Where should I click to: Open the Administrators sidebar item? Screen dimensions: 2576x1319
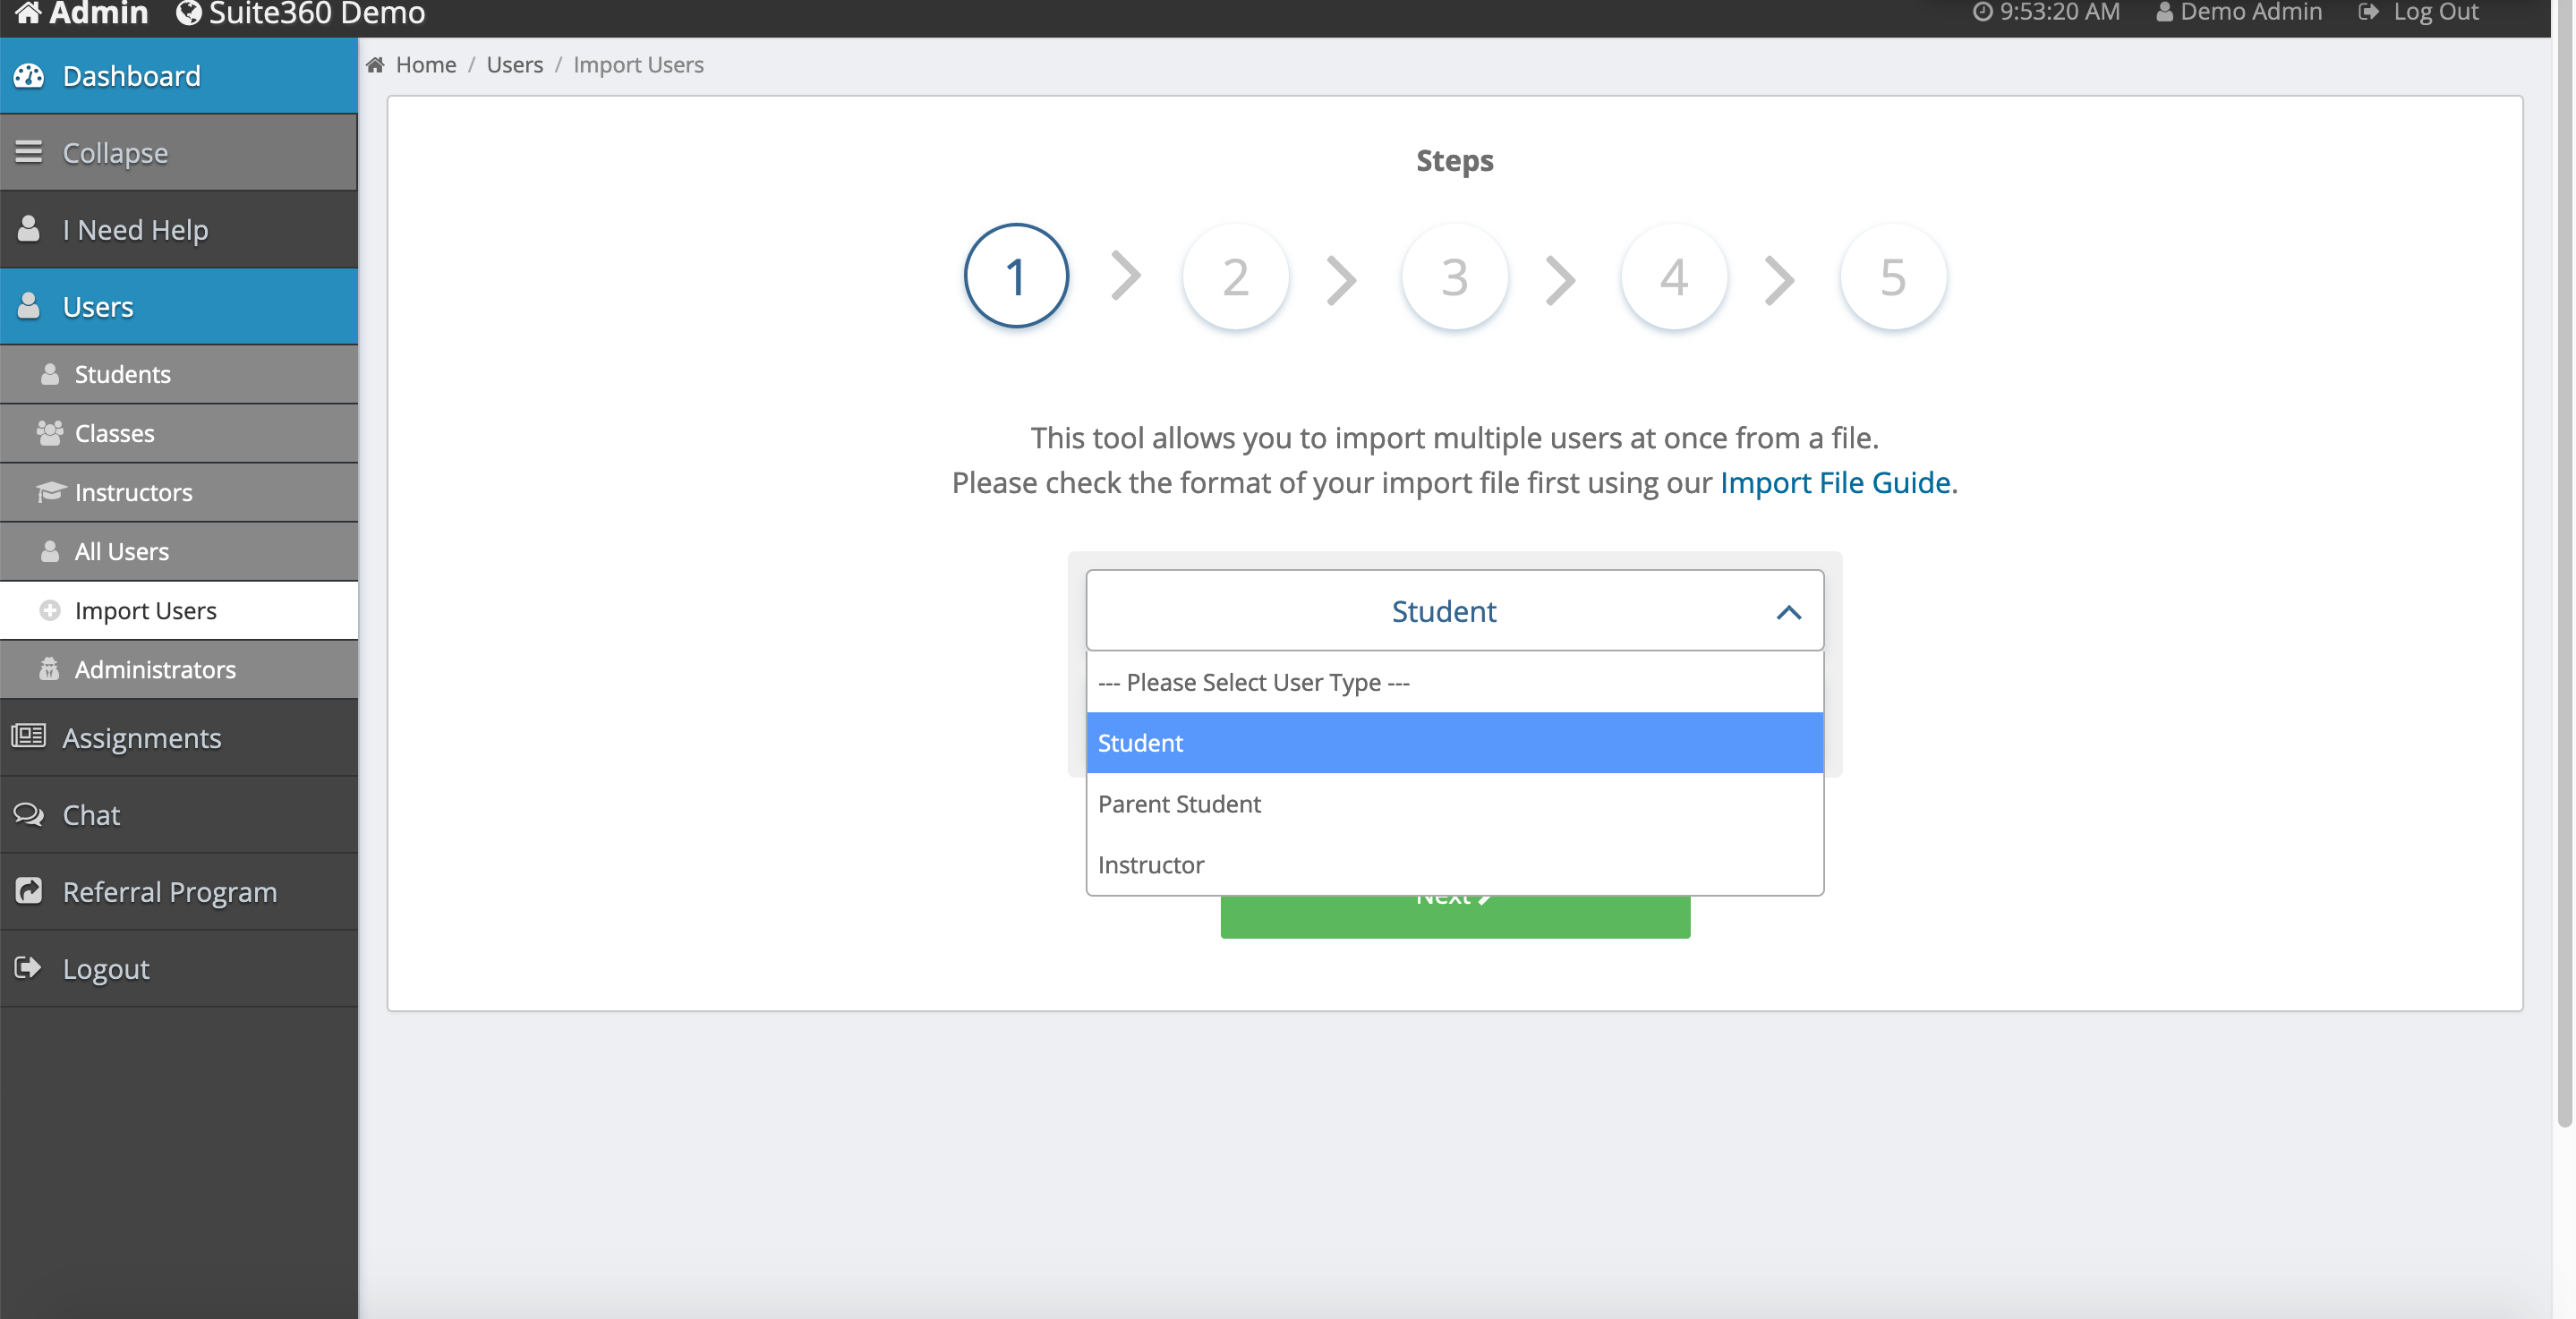tap(155, 669)
